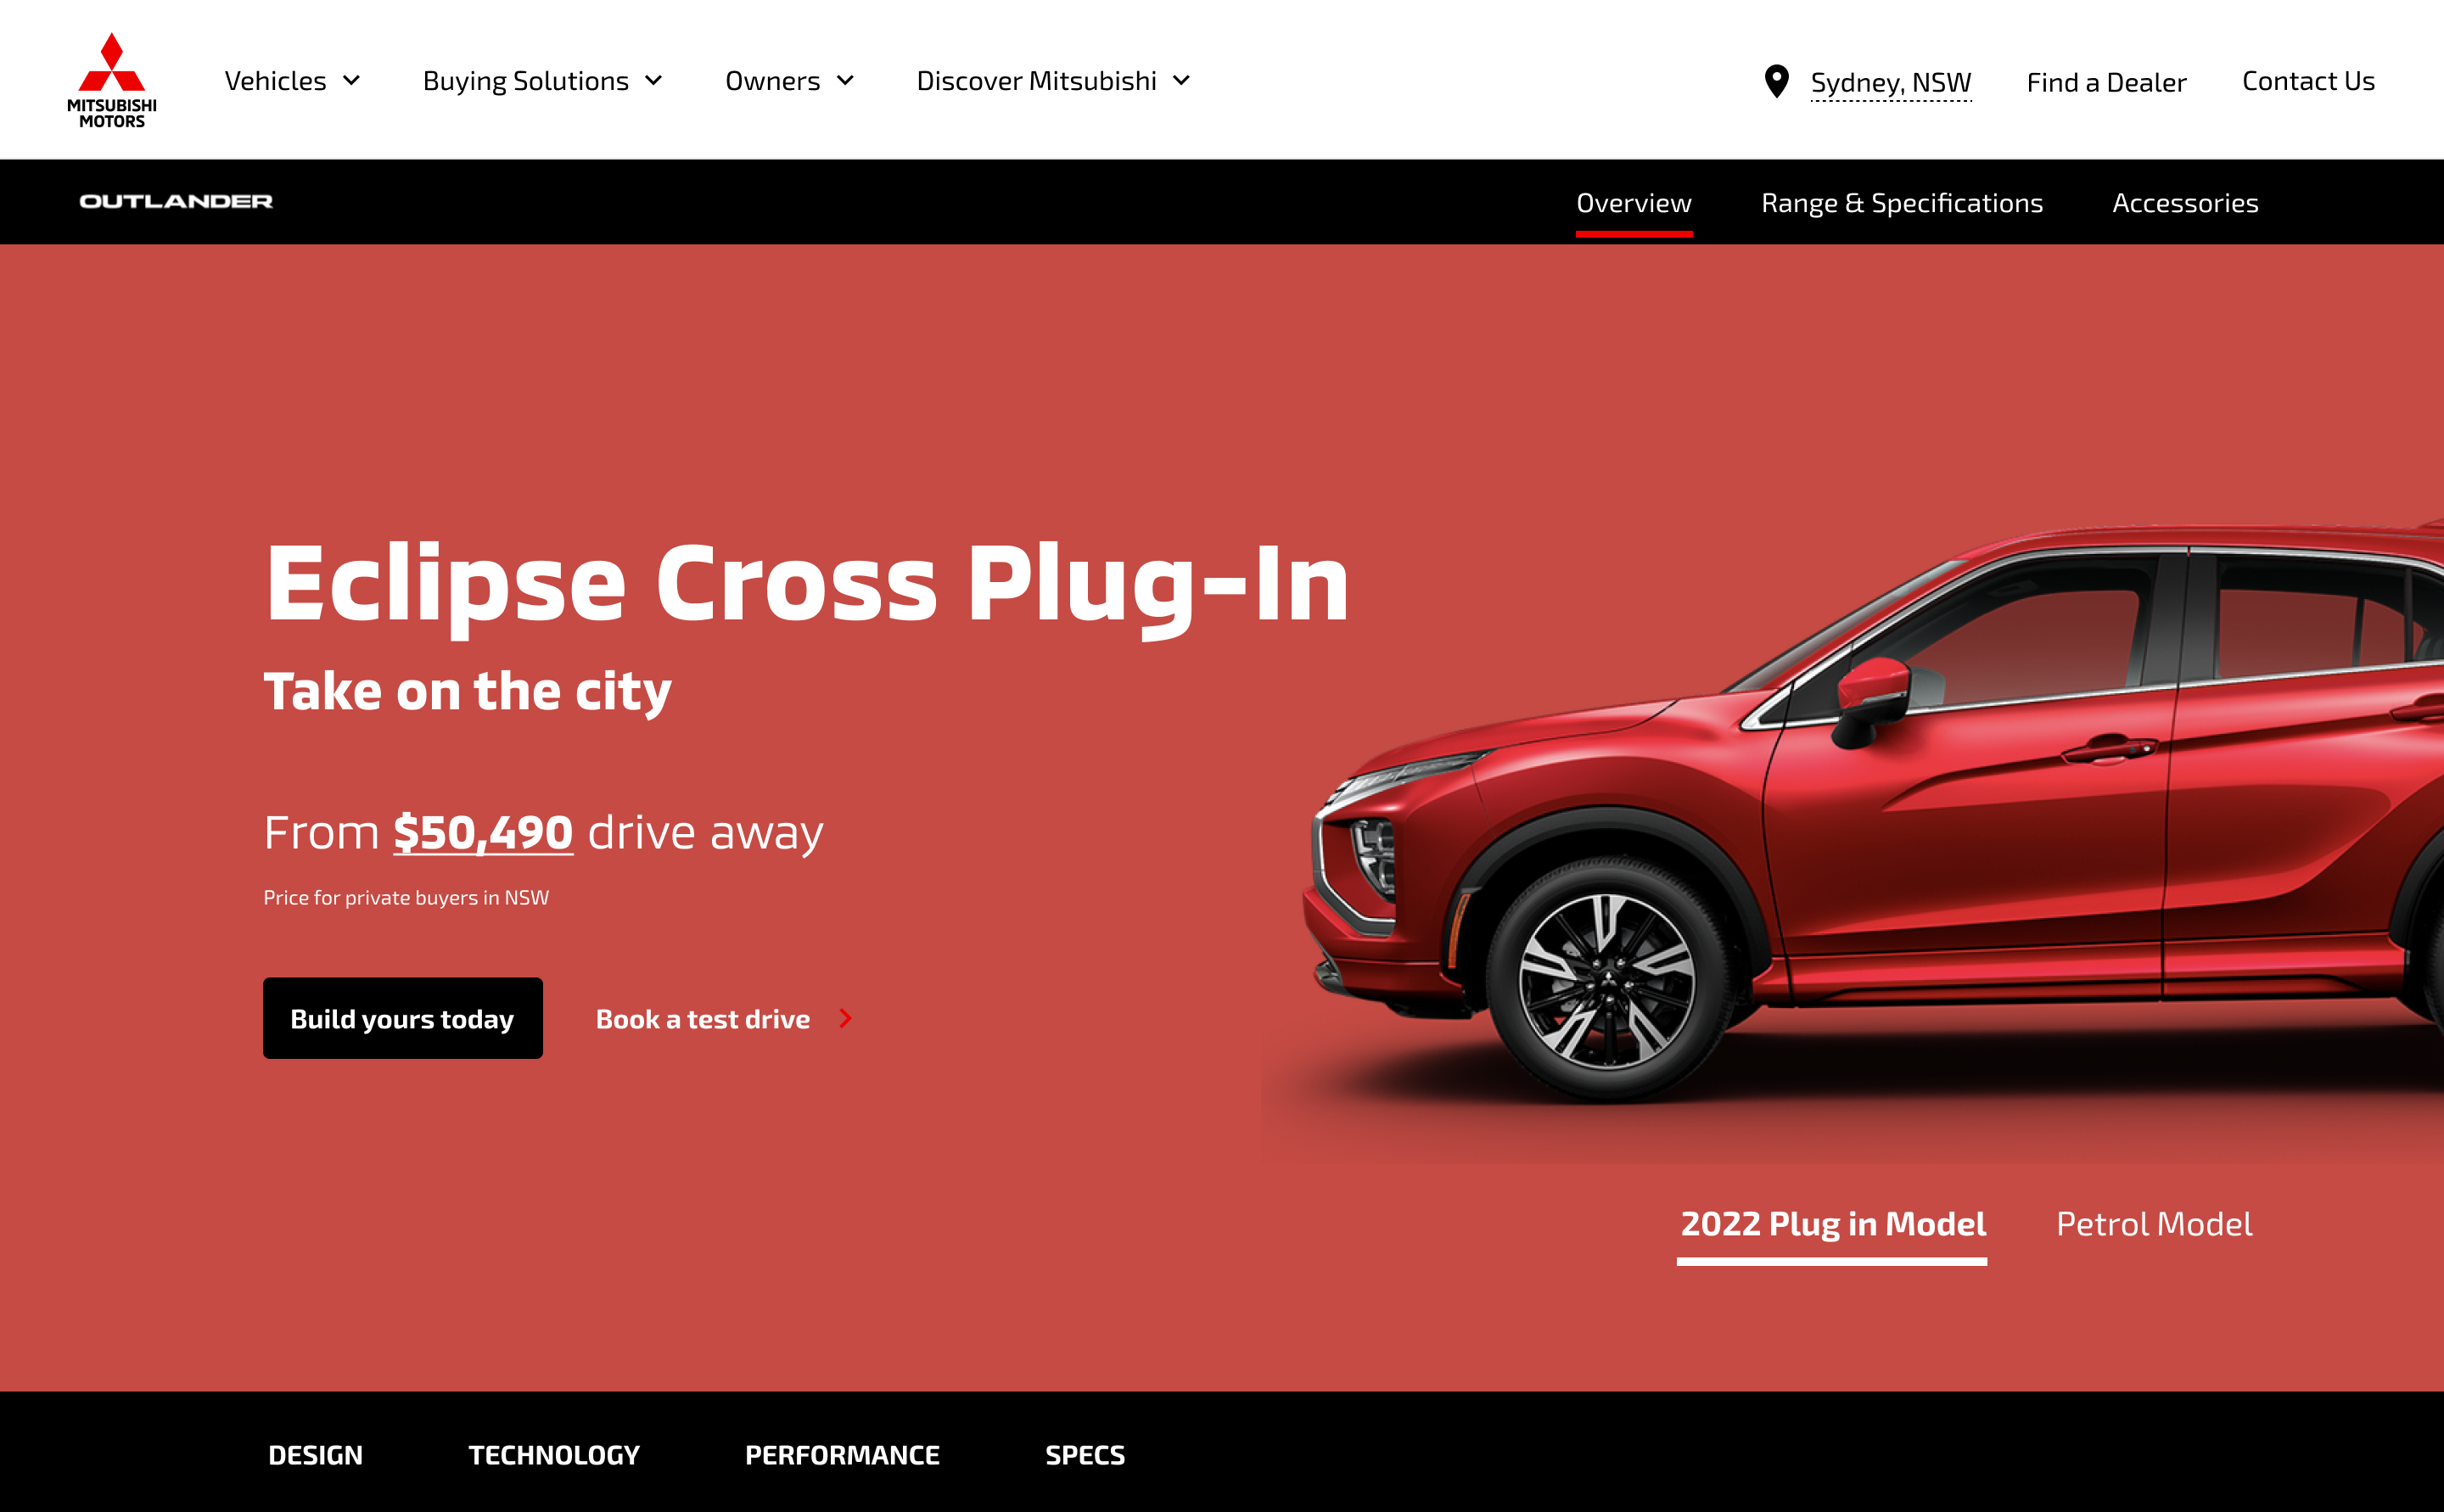The width and height of the screenshot is (2444, 1512).
Task: Open the Accessories tab
Action: point(2185,203)
